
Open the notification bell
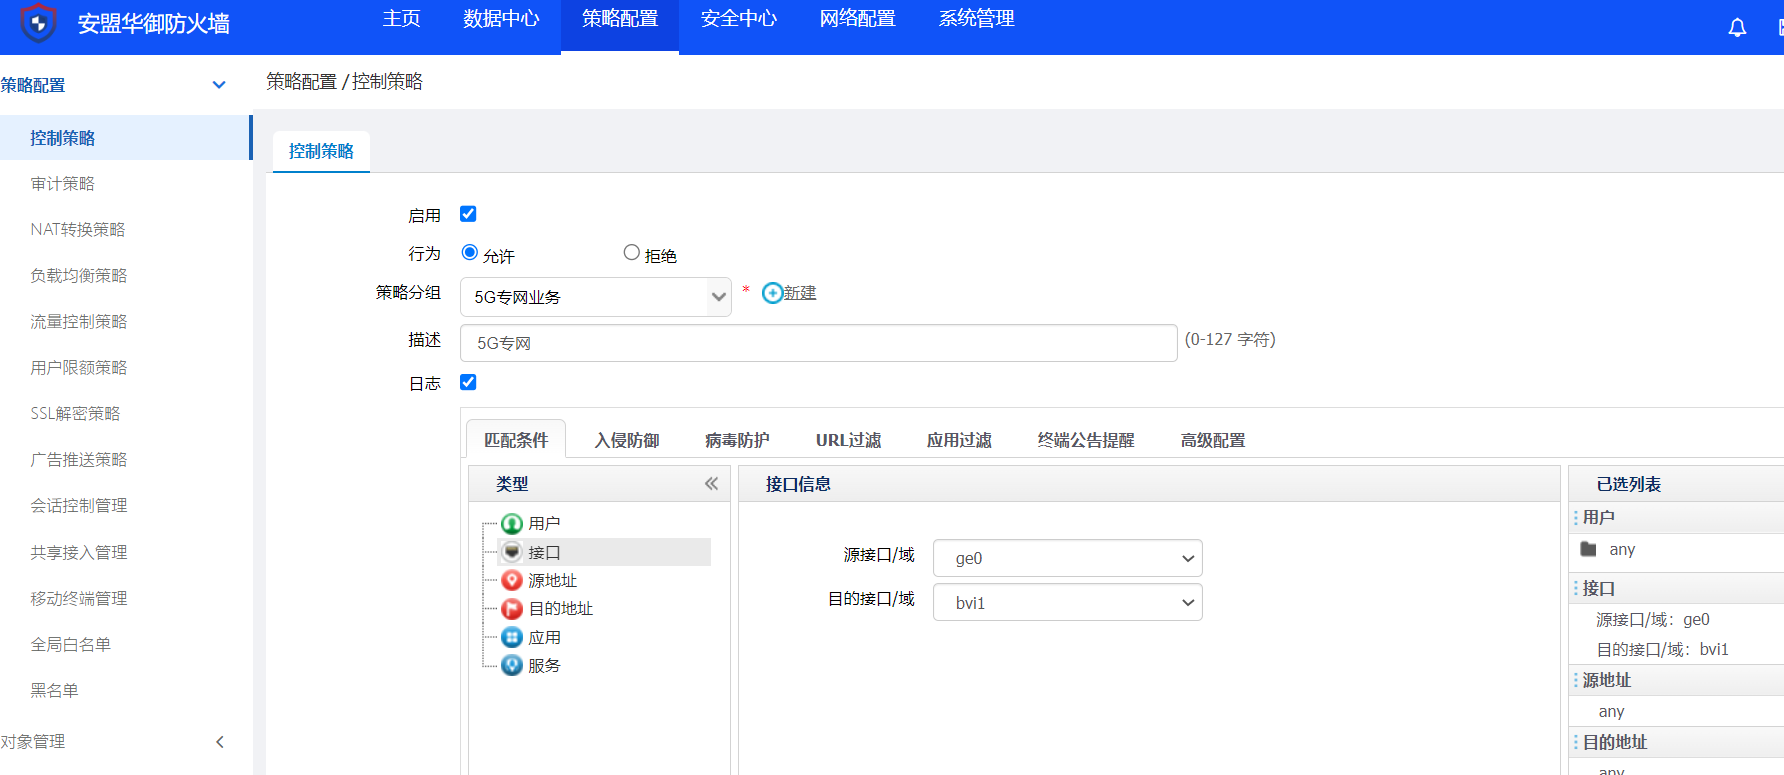pos(1737,28)
